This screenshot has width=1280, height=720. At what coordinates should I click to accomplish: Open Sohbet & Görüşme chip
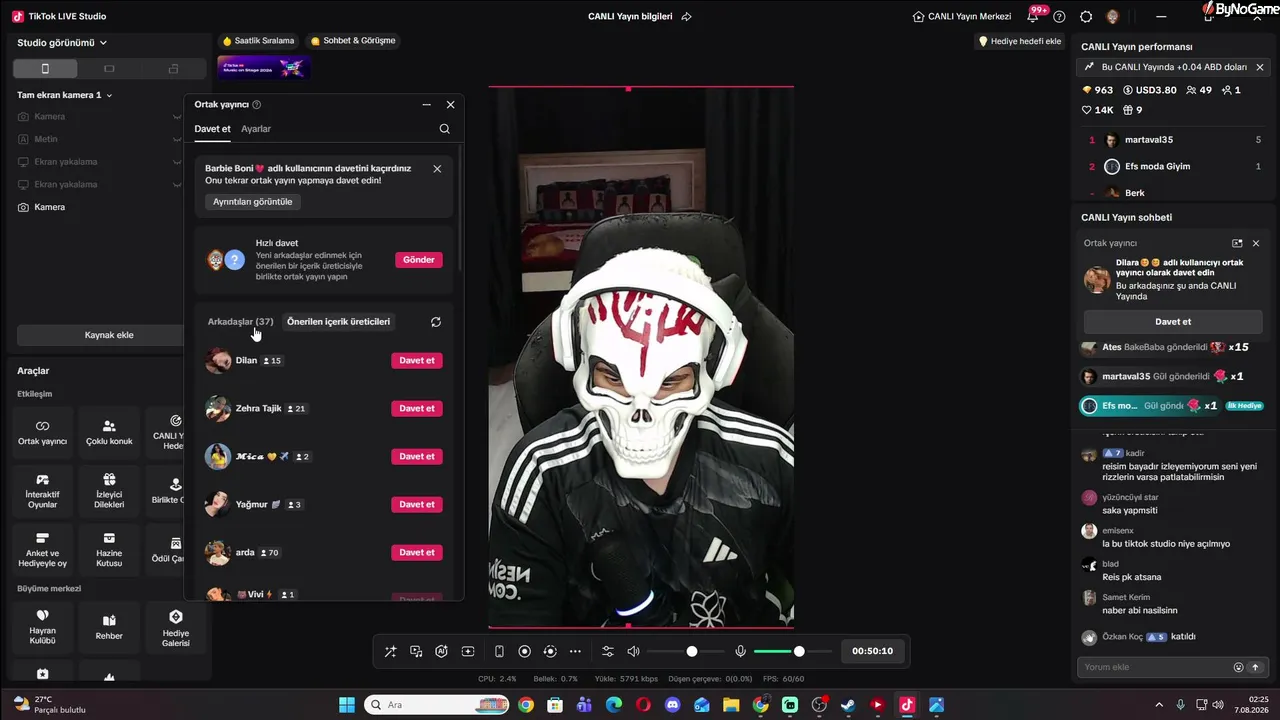click(354, 41)
